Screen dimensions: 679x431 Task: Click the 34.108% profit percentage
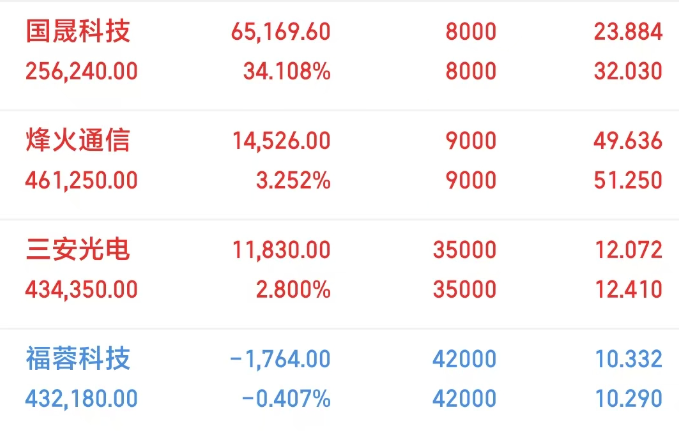(286, 71)
